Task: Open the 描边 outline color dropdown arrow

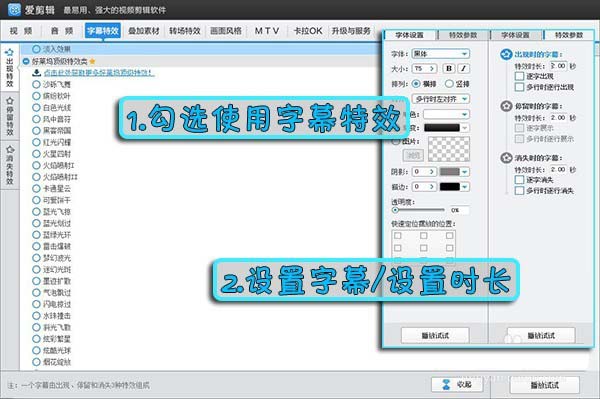Action: [465, 187]
